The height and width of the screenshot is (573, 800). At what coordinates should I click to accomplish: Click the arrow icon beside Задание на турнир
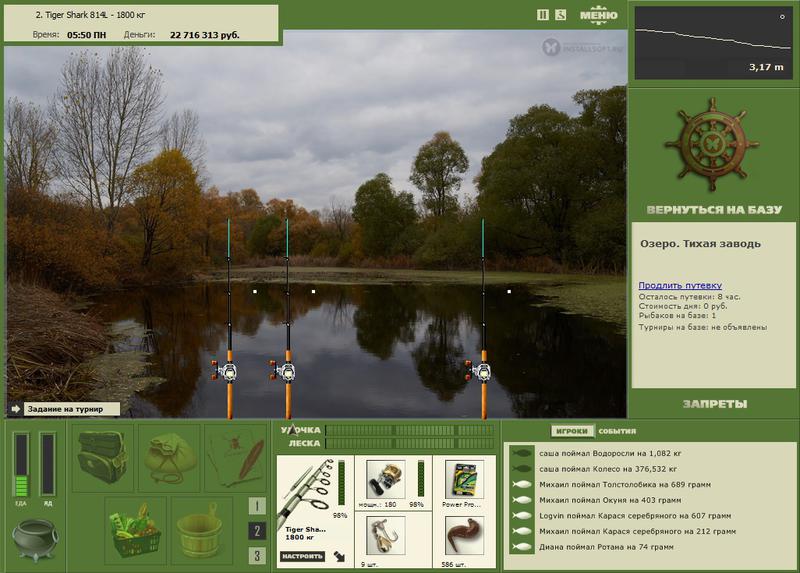point(15,409)
